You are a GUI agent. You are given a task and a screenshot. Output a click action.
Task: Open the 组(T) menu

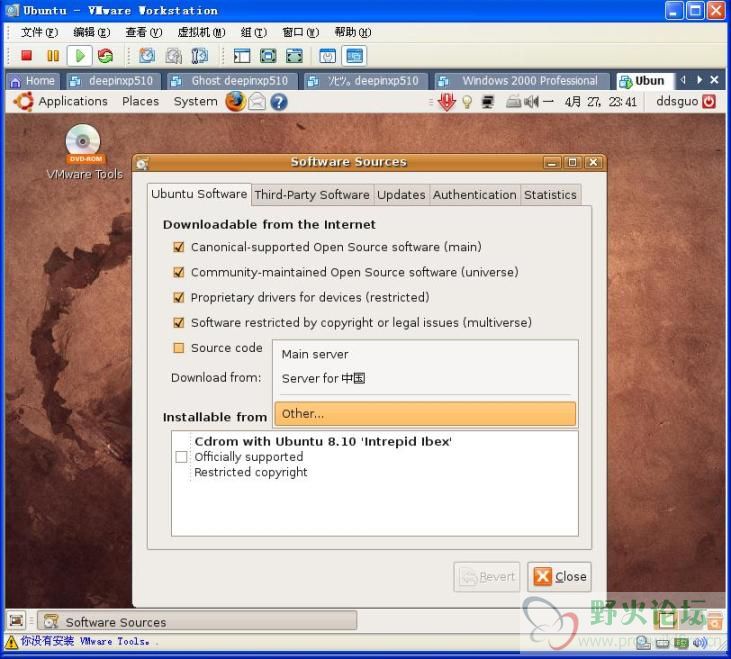click(254, 32)
